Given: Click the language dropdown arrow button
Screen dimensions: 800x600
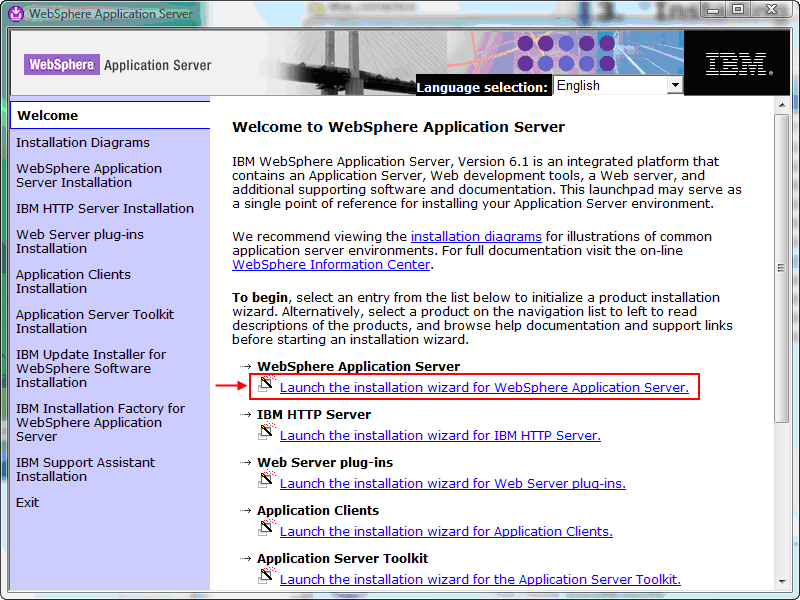Looking at the screenshot, I should point(675,85).
